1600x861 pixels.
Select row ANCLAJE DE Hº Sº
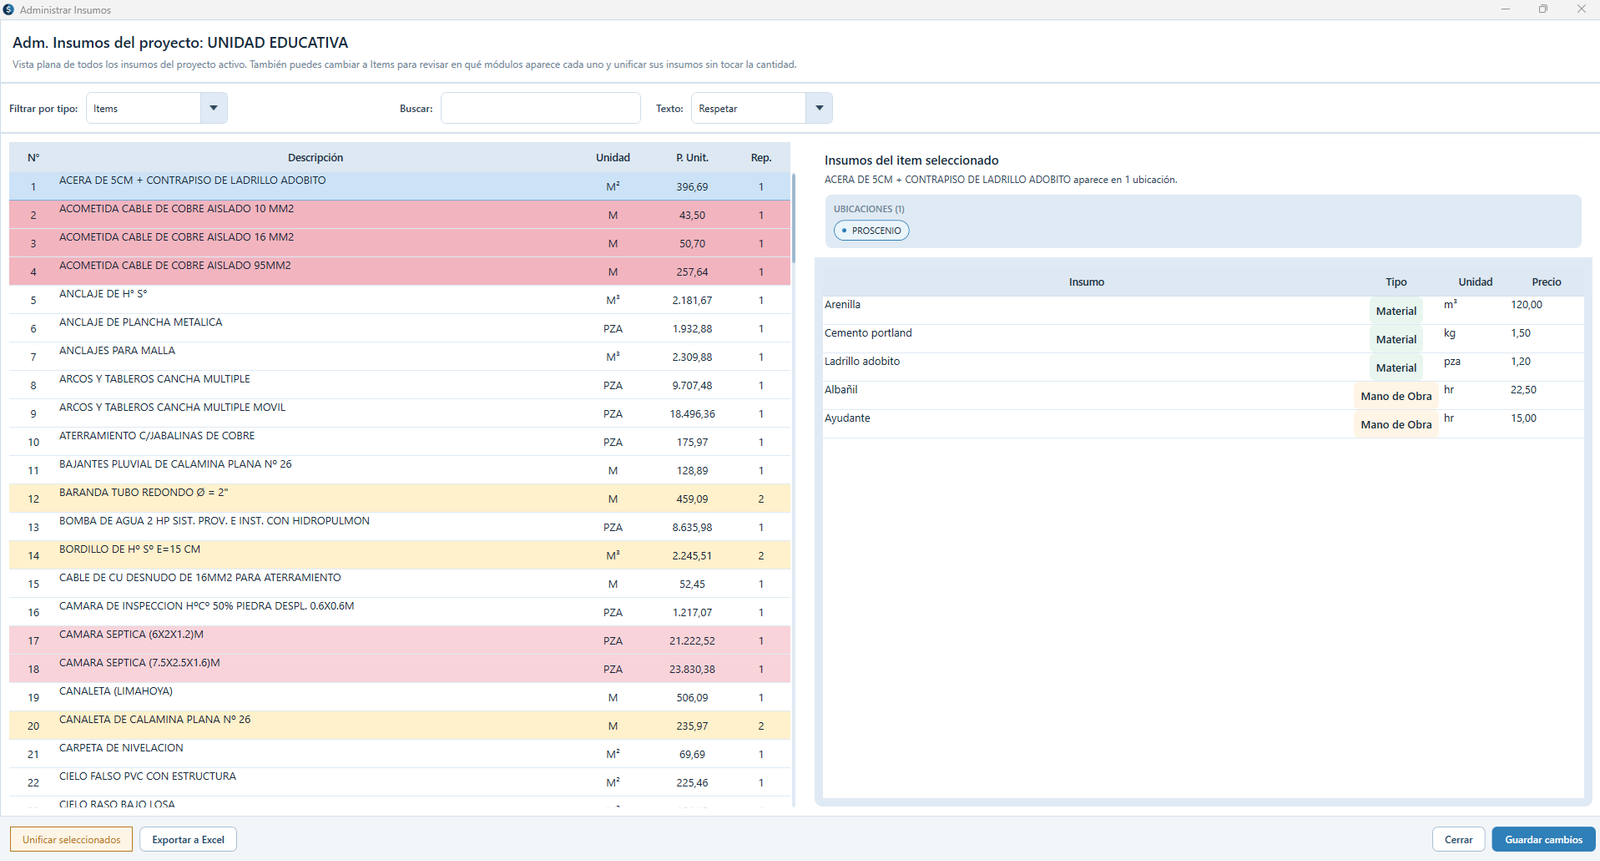click(x=400, y=300)
